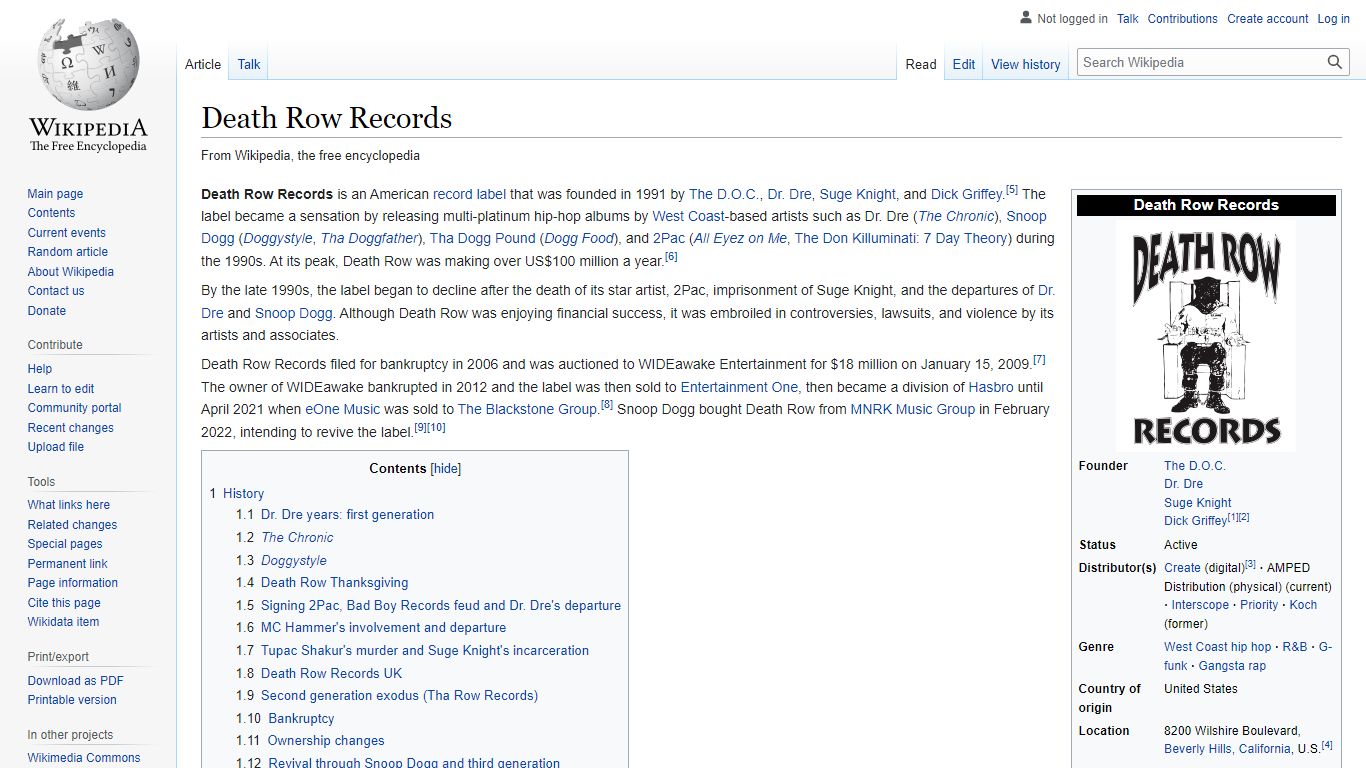
Task: Jump to Death Row Thanksgiving section
Action: point(334,582)
